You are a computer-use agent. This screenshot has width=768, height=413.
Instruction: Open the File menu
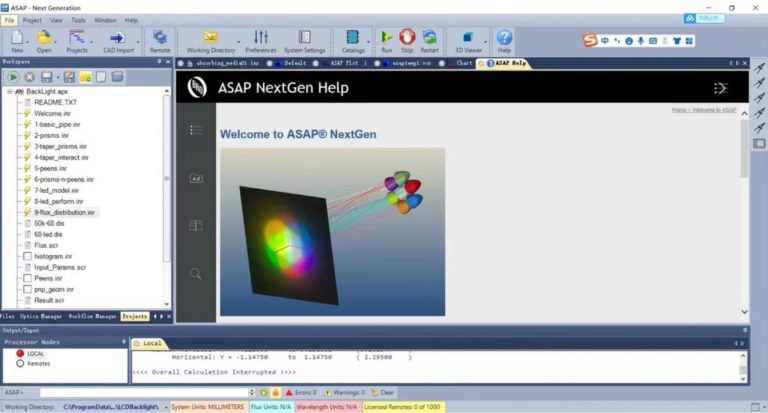coord(9,20)
